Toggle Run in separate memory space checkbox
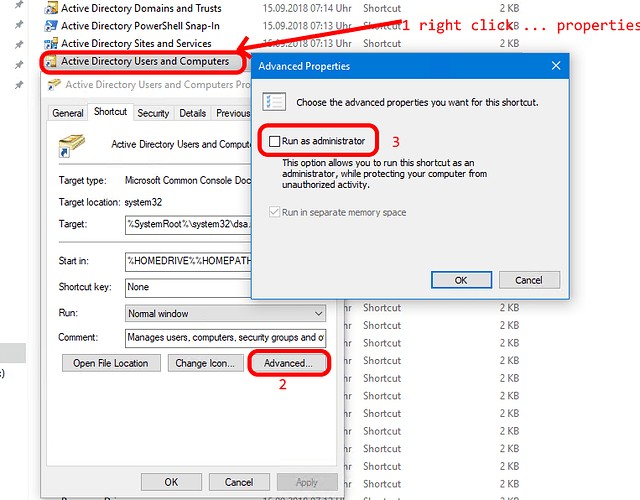Viewport: 640px width, 500px height. click(x=274, y=212)
